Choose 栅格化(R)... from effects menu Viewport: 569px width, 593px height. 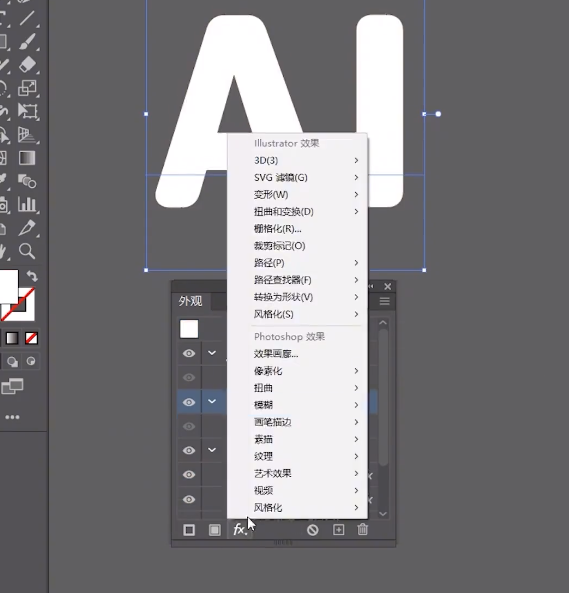point(297,229)
